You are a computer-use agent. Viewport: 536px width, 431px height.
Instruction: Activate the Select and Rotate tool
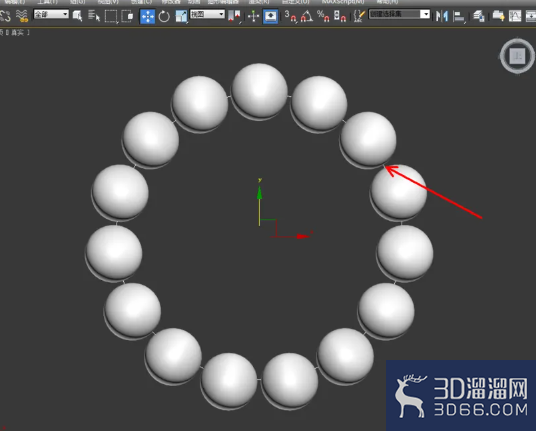click(x=164, y=16)
